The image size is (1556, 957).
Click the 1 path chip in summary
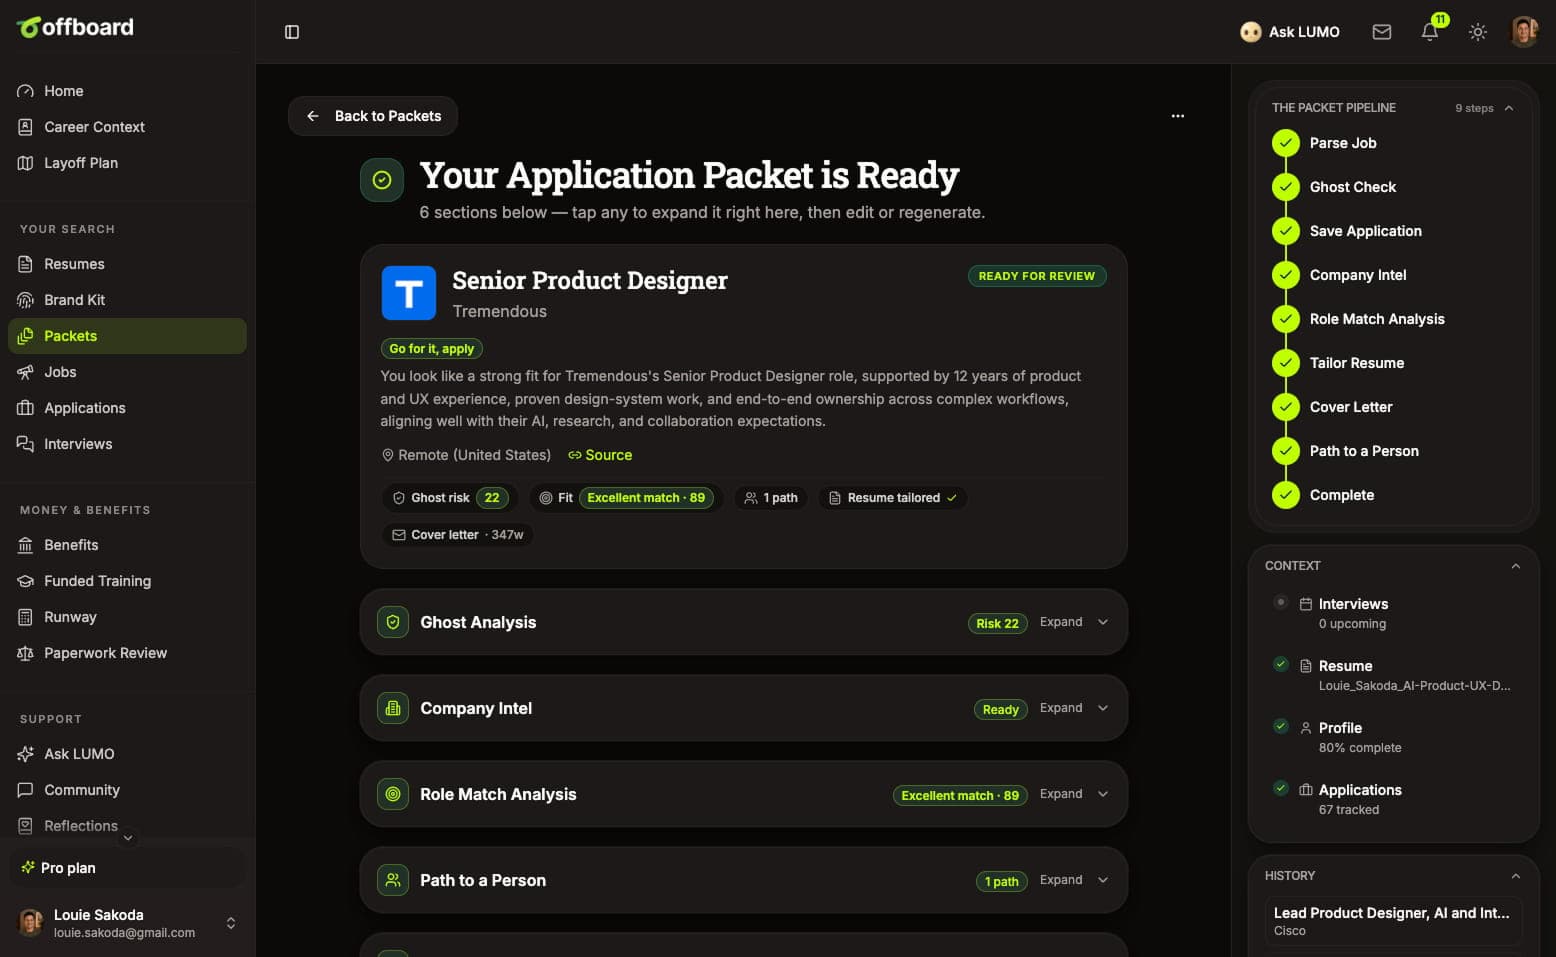pos(771,498)
